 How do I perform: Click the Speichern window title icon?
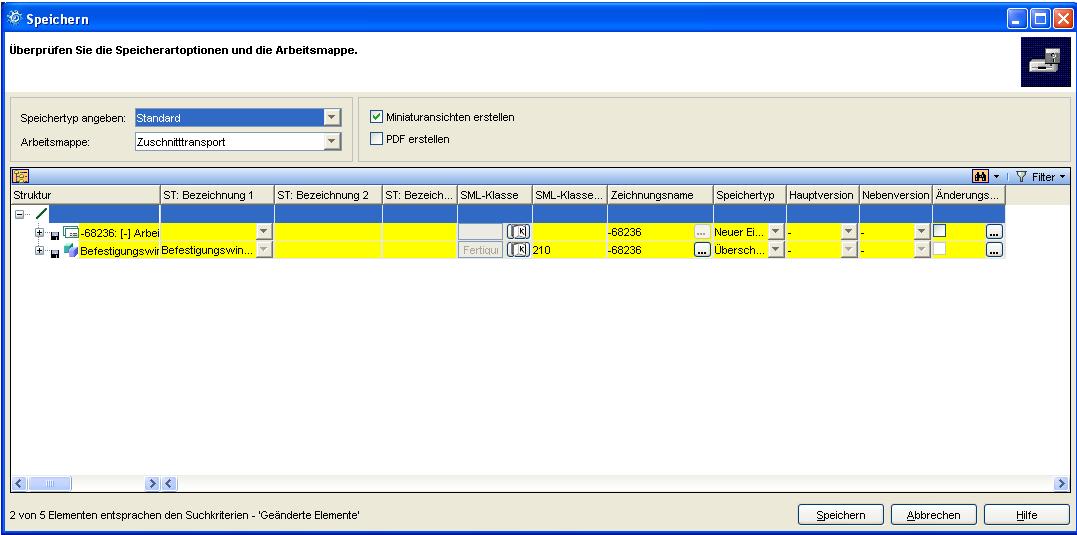coord(14,19)
